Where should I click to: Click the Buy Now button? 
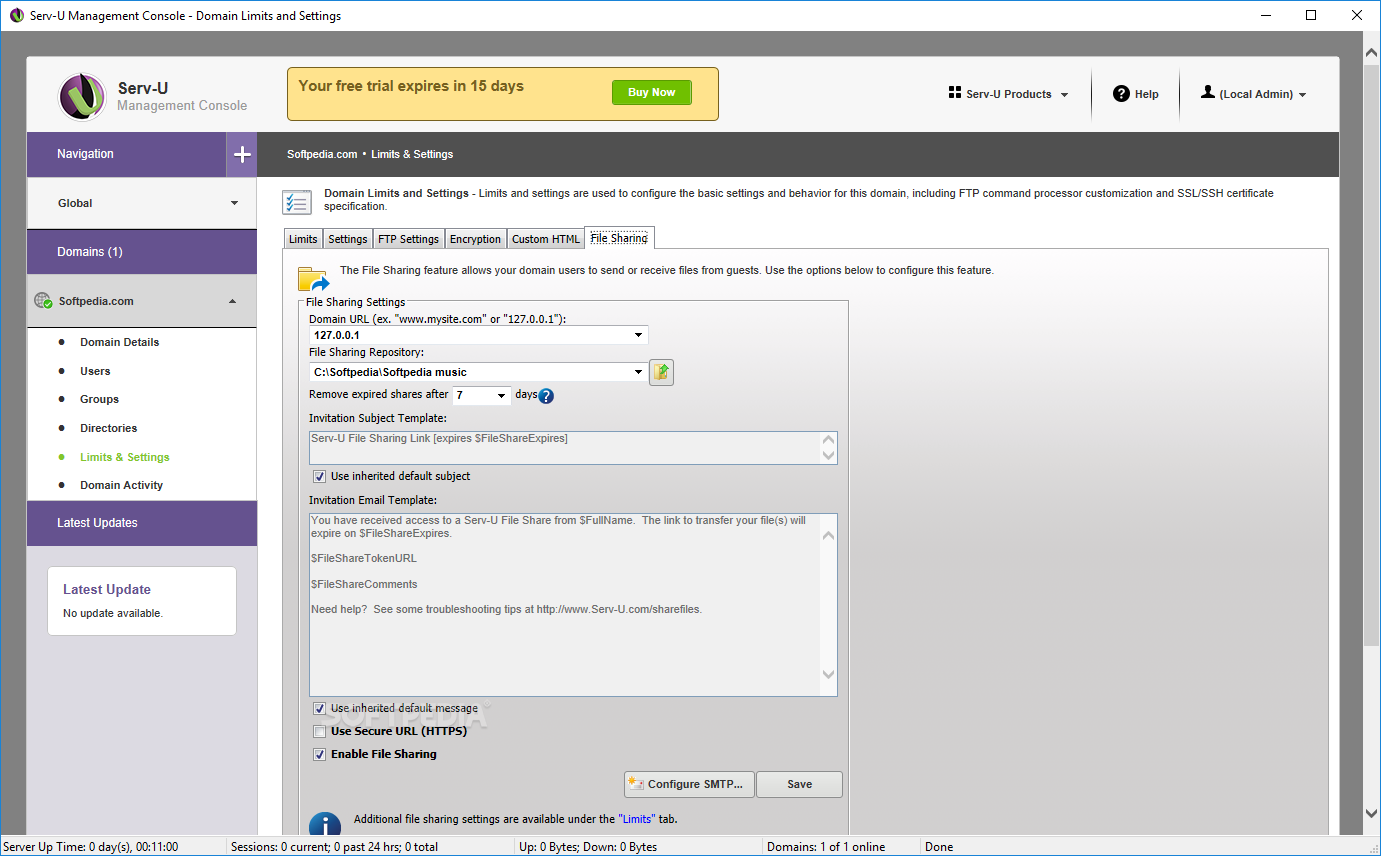coord(651,92)
